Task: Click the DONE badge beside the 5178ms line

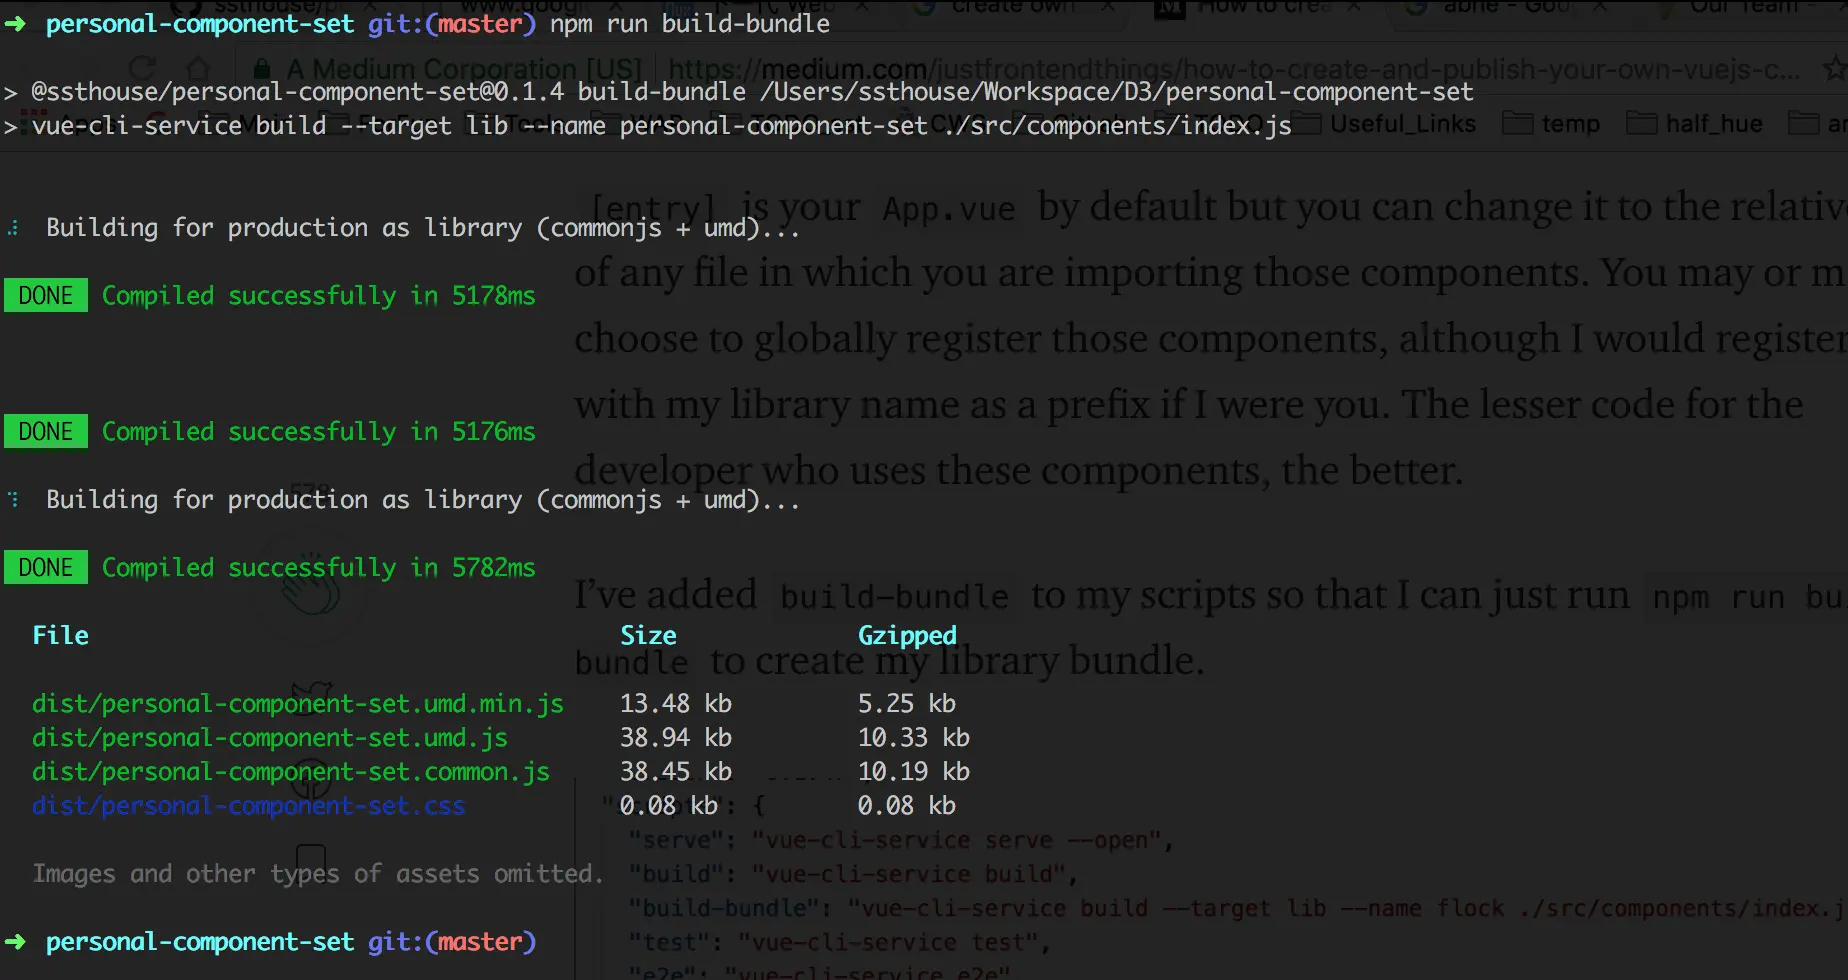Action: click(x=46, y=296)
